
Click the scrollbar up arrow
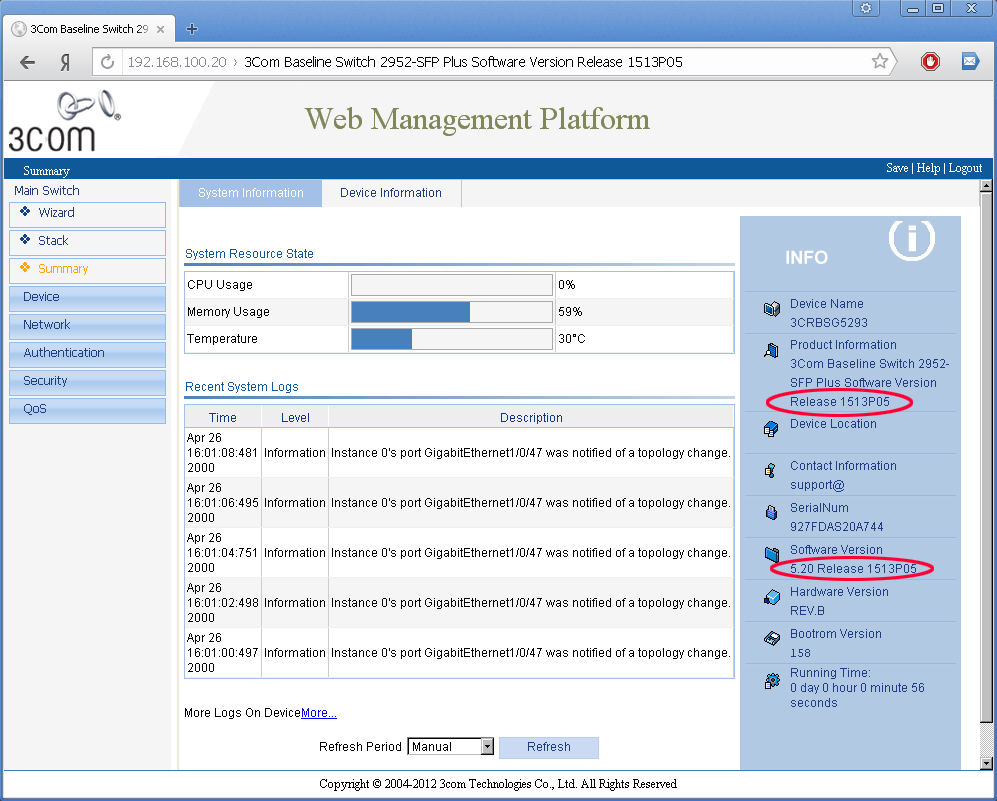[986, 186]
